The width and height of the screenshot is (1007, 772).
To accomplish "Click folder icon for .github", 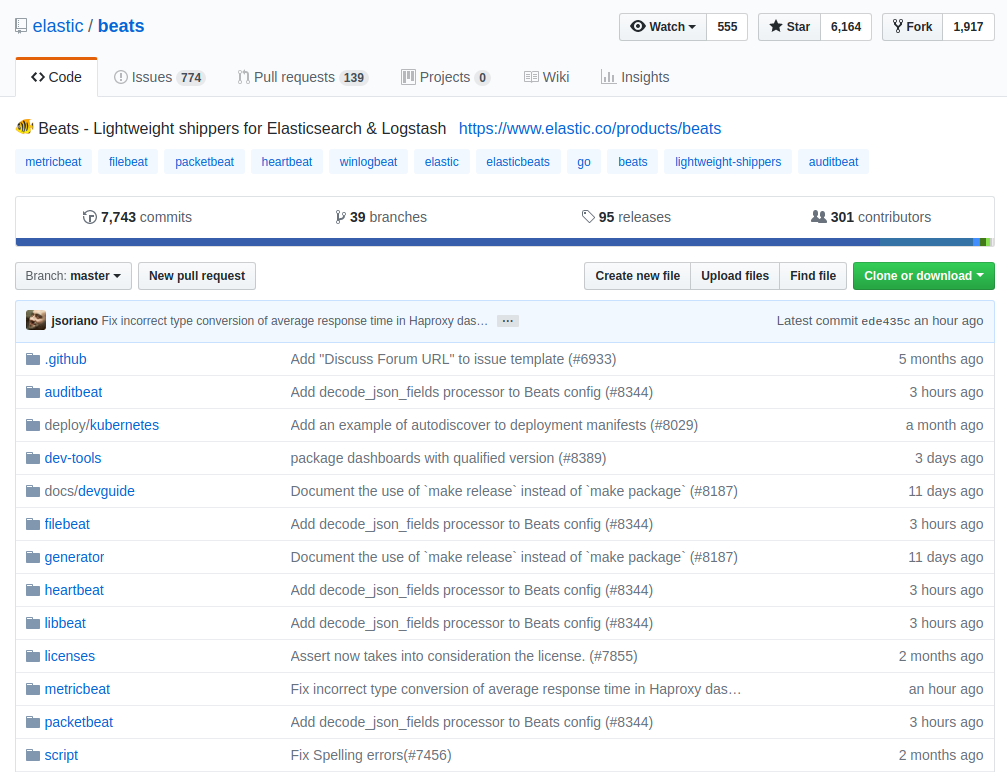I will pyautogui.click(x=33, y=359).
